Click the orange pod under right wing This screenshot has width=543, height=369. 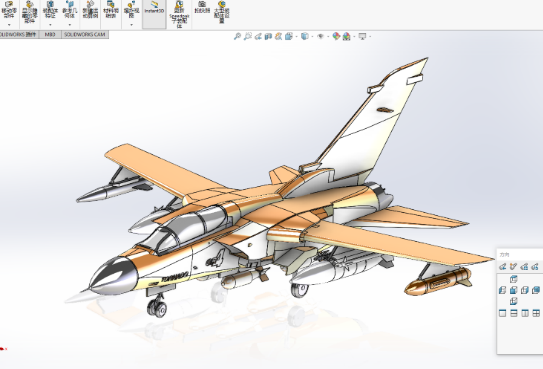(x=438, y=281)
